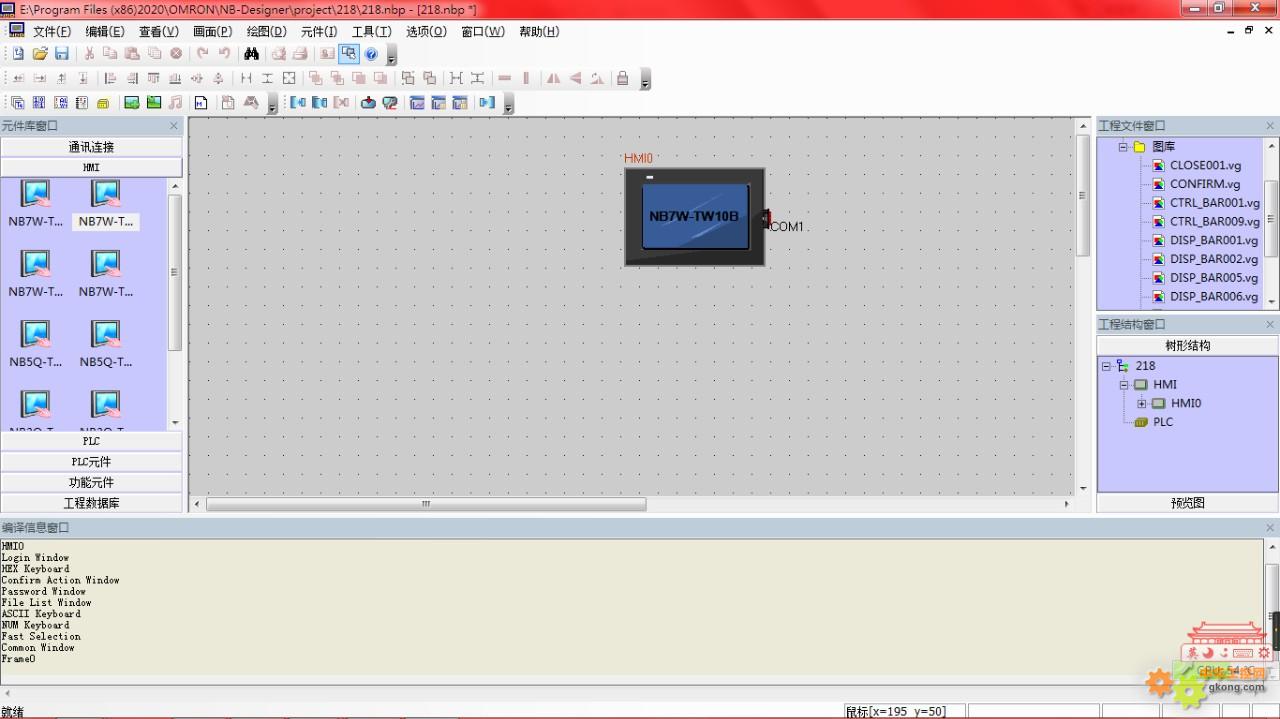Click the project file list scroll-down arrow

pyautogui.click(x=1271, y=301)
